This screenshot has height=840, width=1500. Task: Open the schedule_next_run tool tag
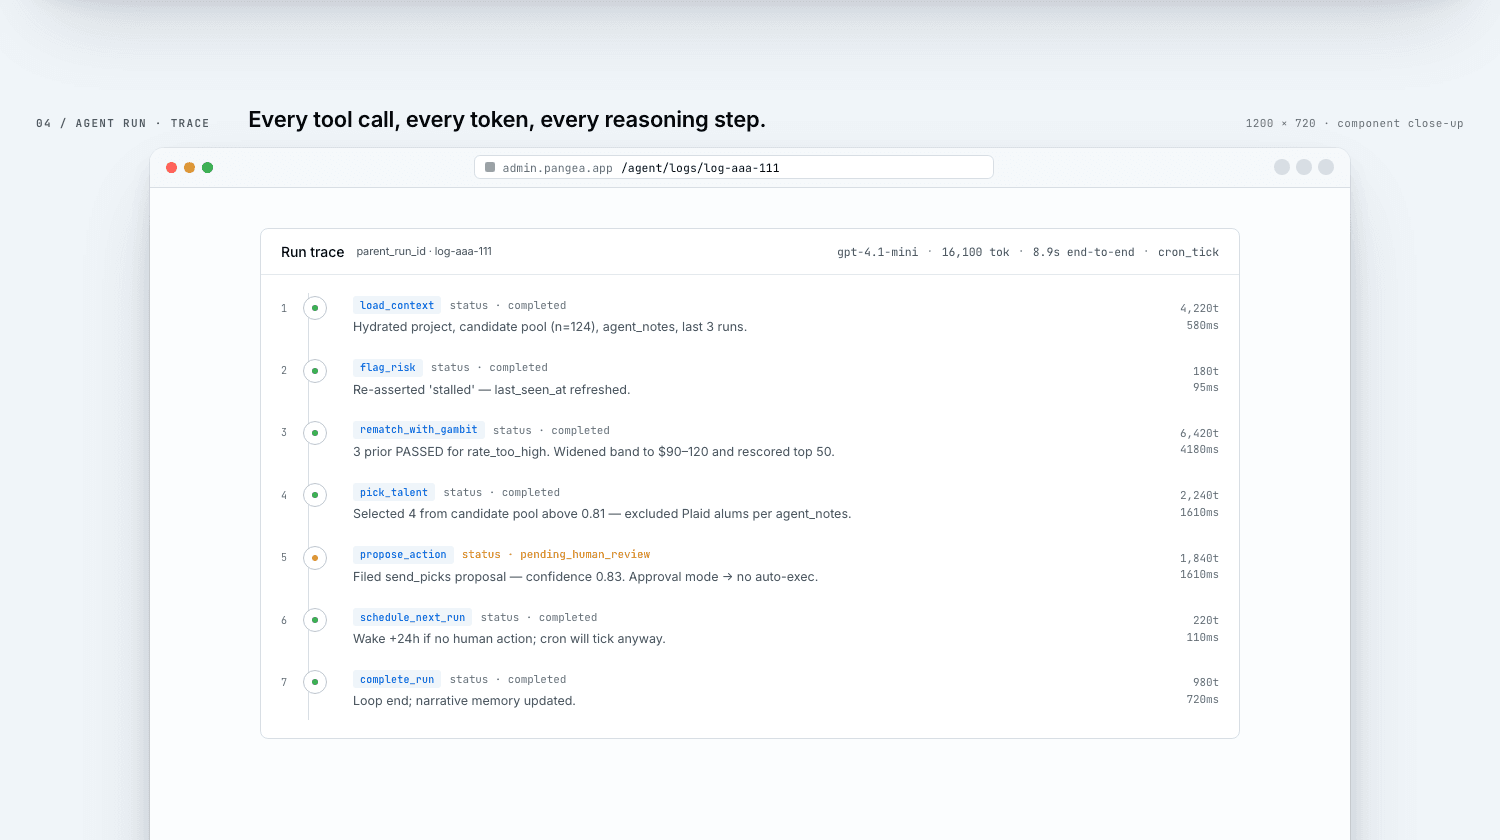[x=413, y=617]
